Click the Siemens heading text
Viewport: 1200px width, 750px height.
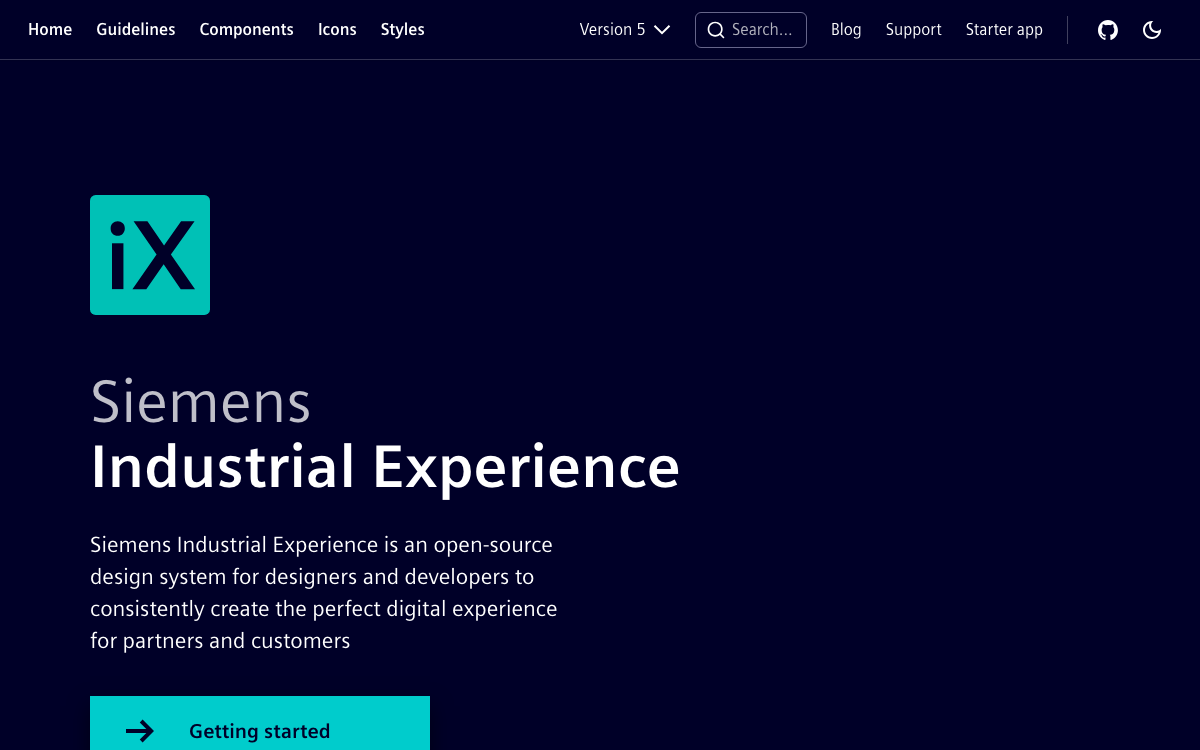201,401
